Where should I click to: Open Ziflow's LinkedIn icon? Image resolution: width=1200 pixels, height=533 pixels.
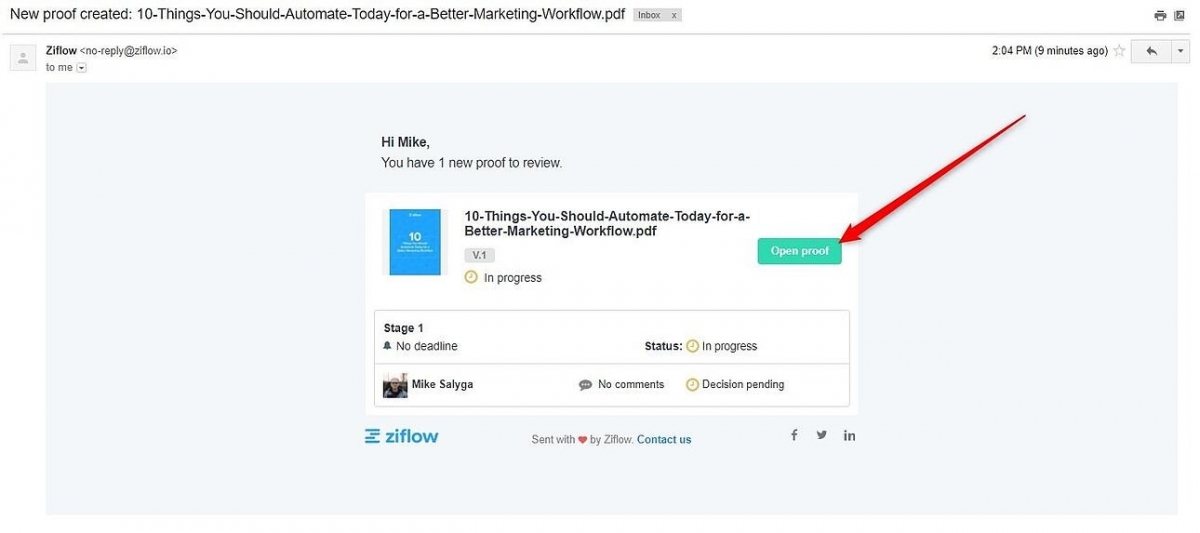point(849,435)
